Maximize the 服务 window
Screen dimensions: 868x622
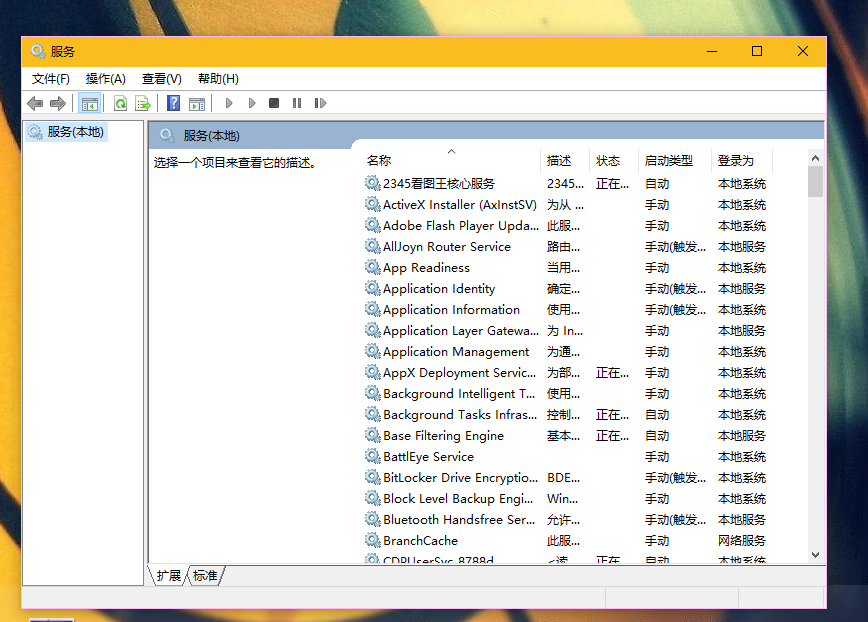[x=757, y=51]
